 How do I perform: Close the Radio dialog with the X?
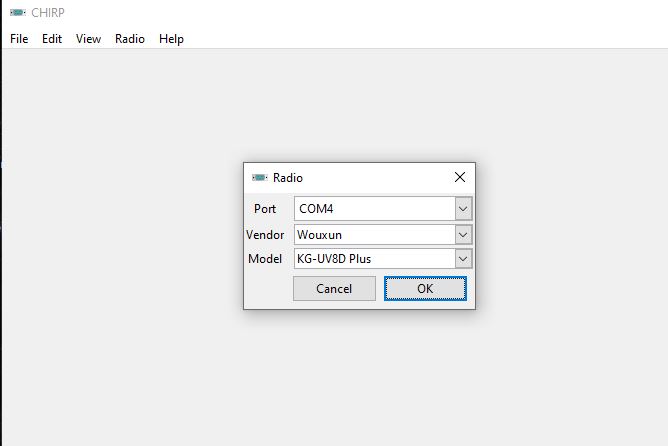(460, 177)
